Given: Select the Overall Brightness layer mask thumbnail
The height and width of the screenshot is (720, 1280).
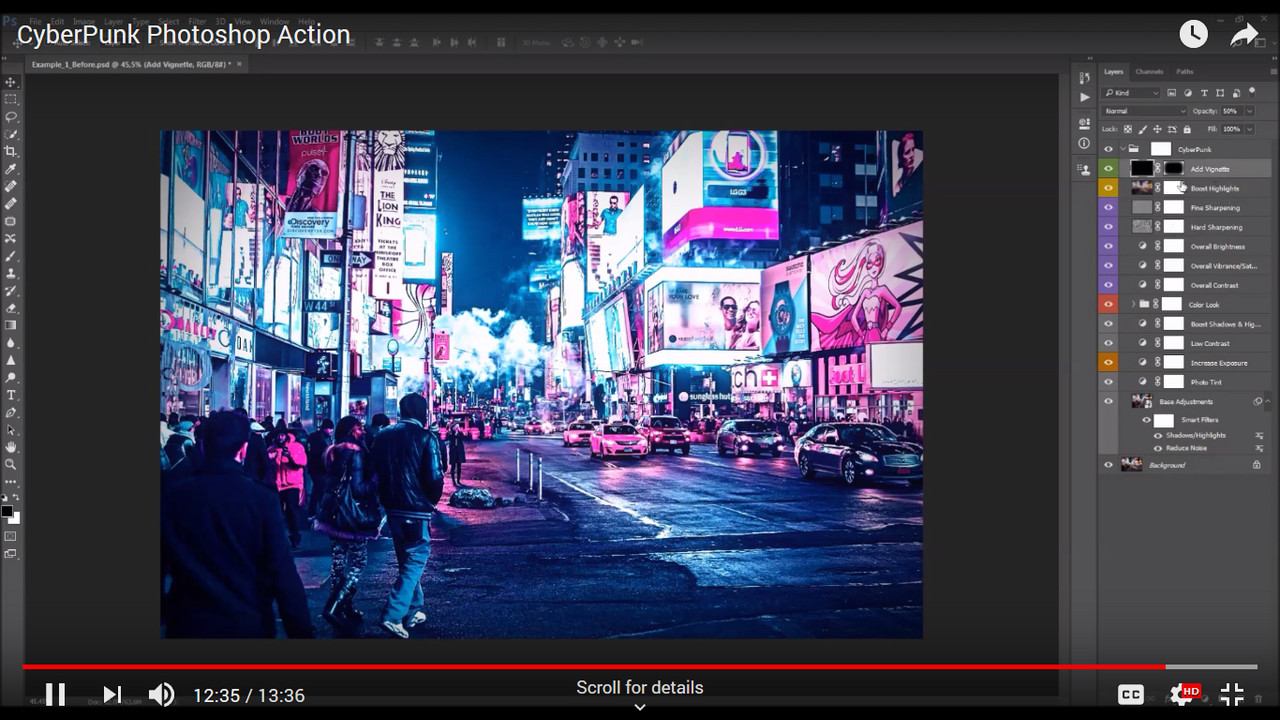Looking at the screenshot, I should 1174,246.
